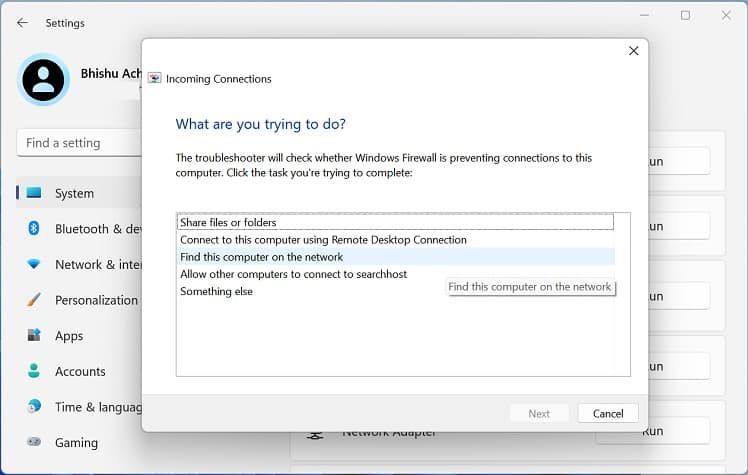Maximize the Settings window

tap(685, 15)
